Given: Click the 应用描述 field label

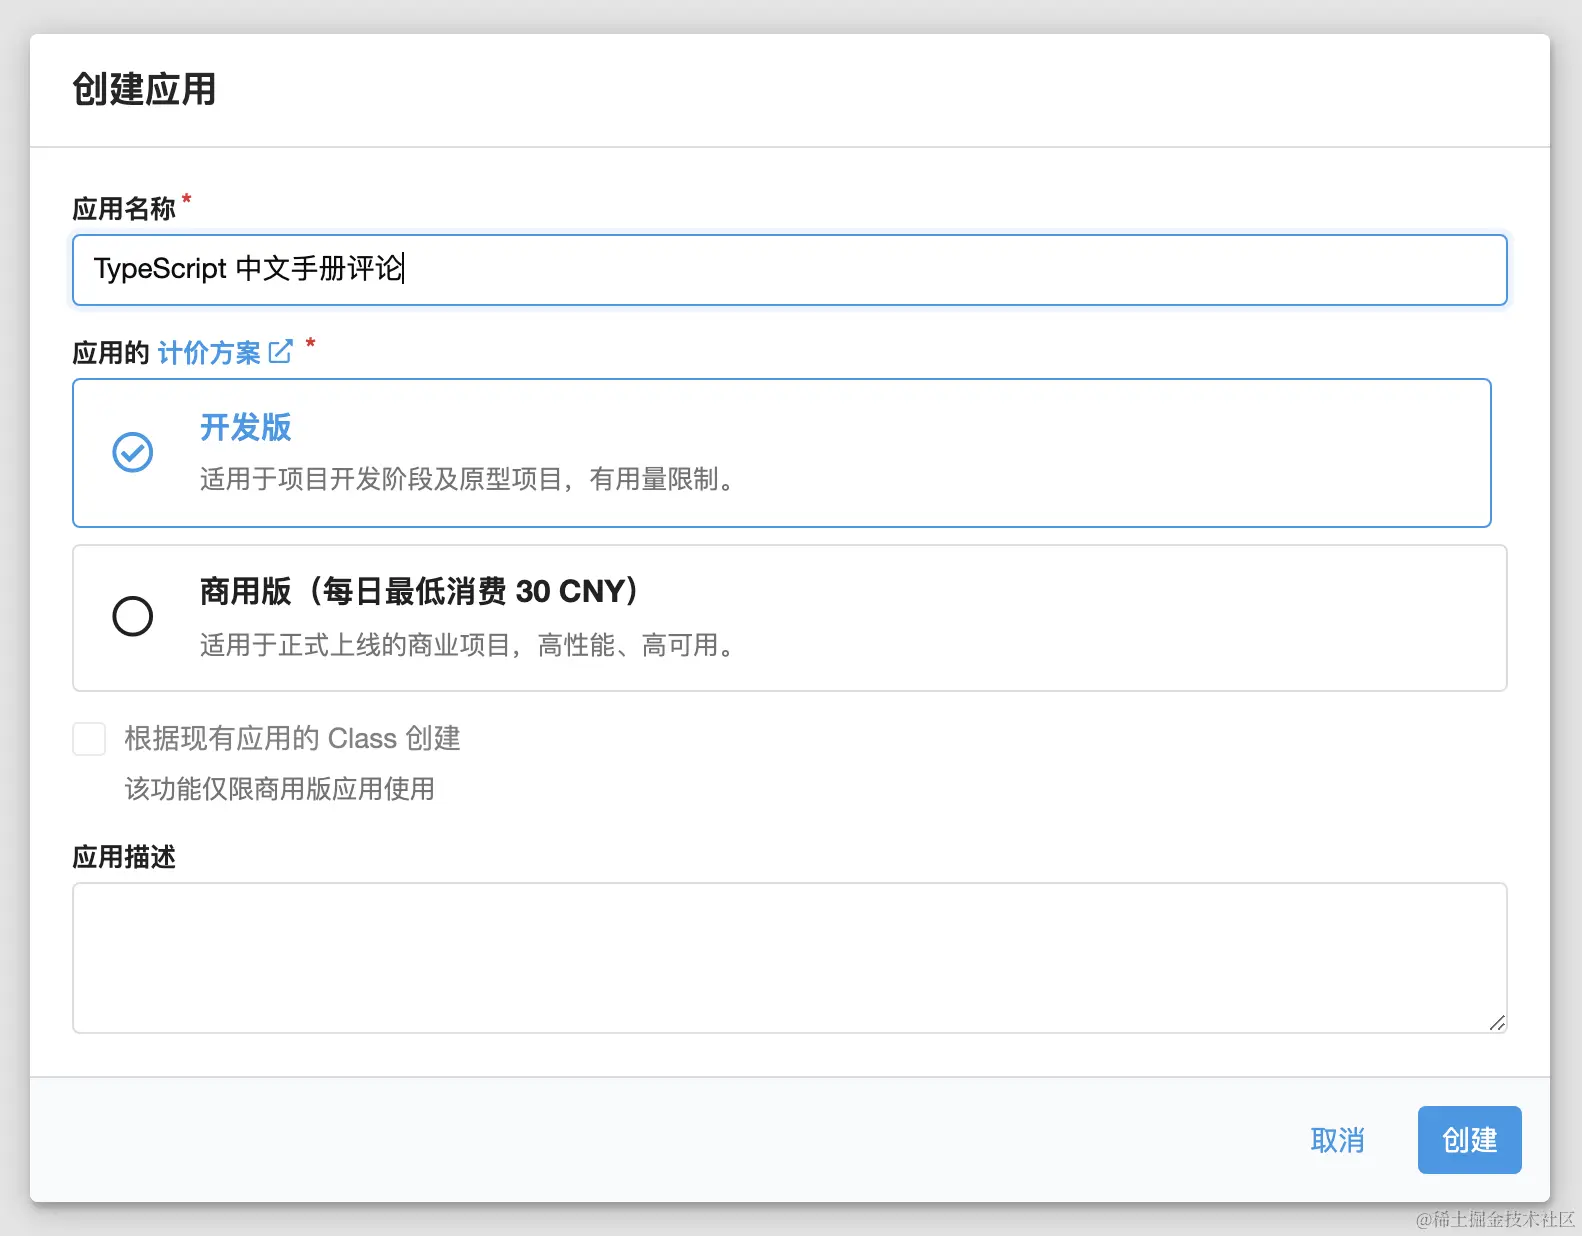Looking at the screenshot, I should click(124, 857).
